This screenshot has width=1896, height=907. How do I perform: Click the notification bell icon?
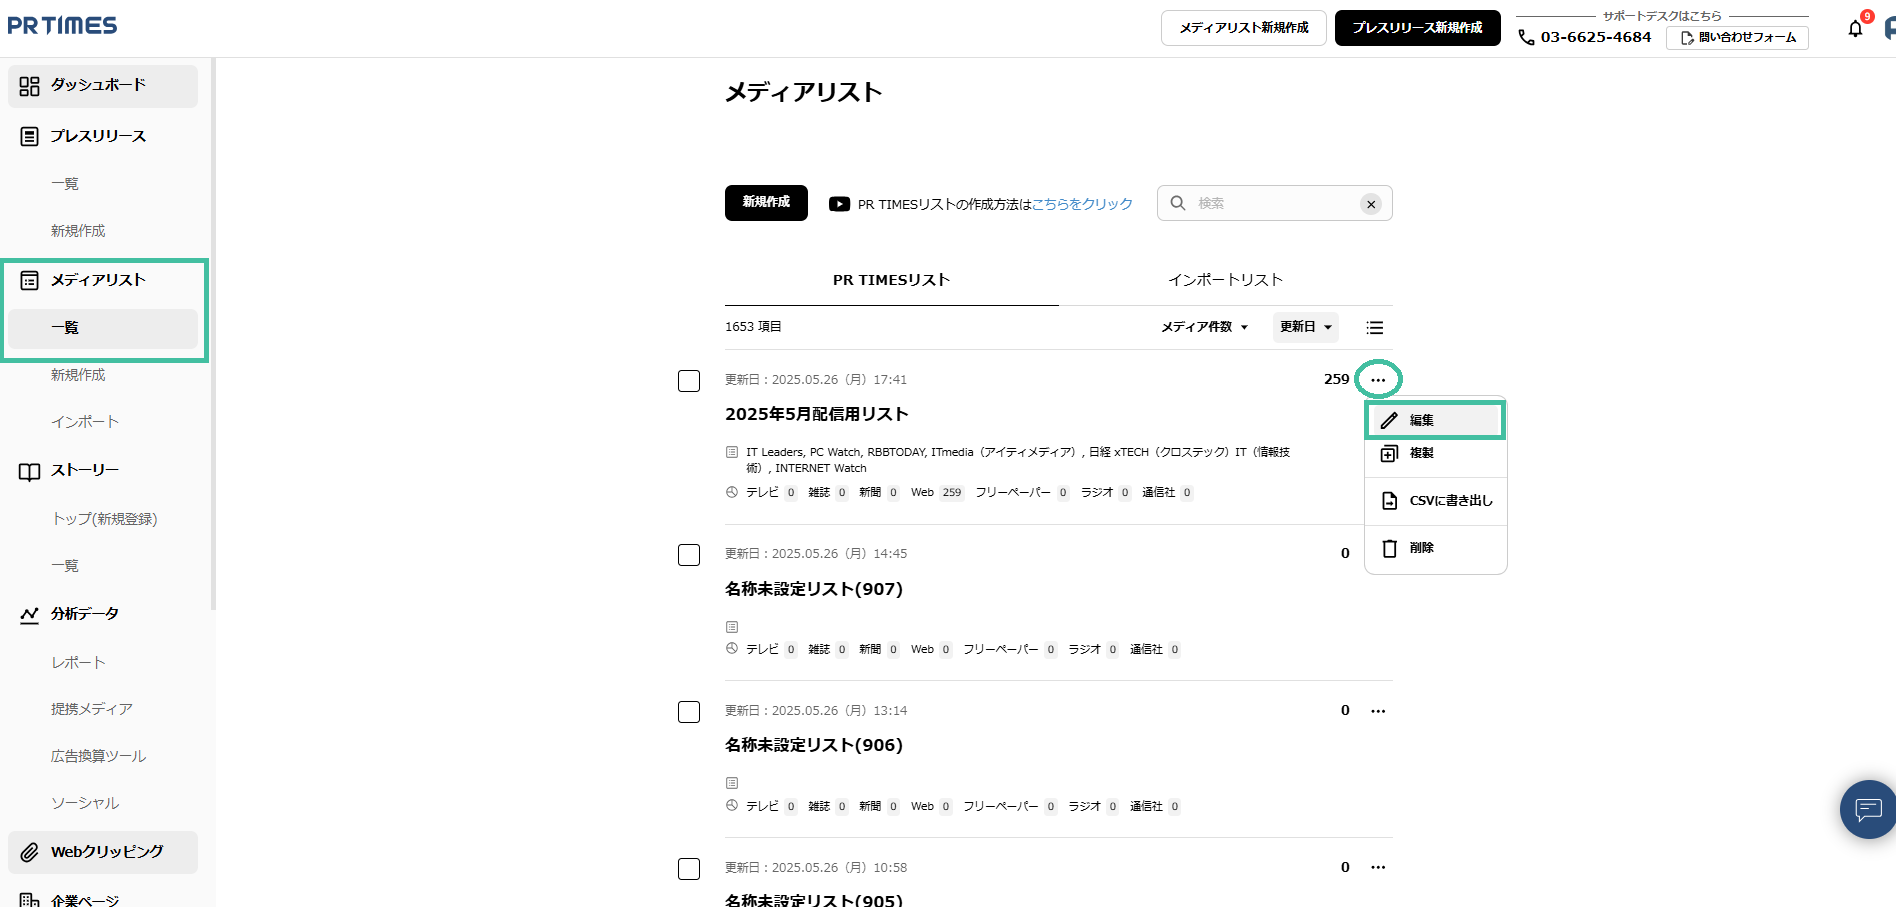[x=1855, y=29]
